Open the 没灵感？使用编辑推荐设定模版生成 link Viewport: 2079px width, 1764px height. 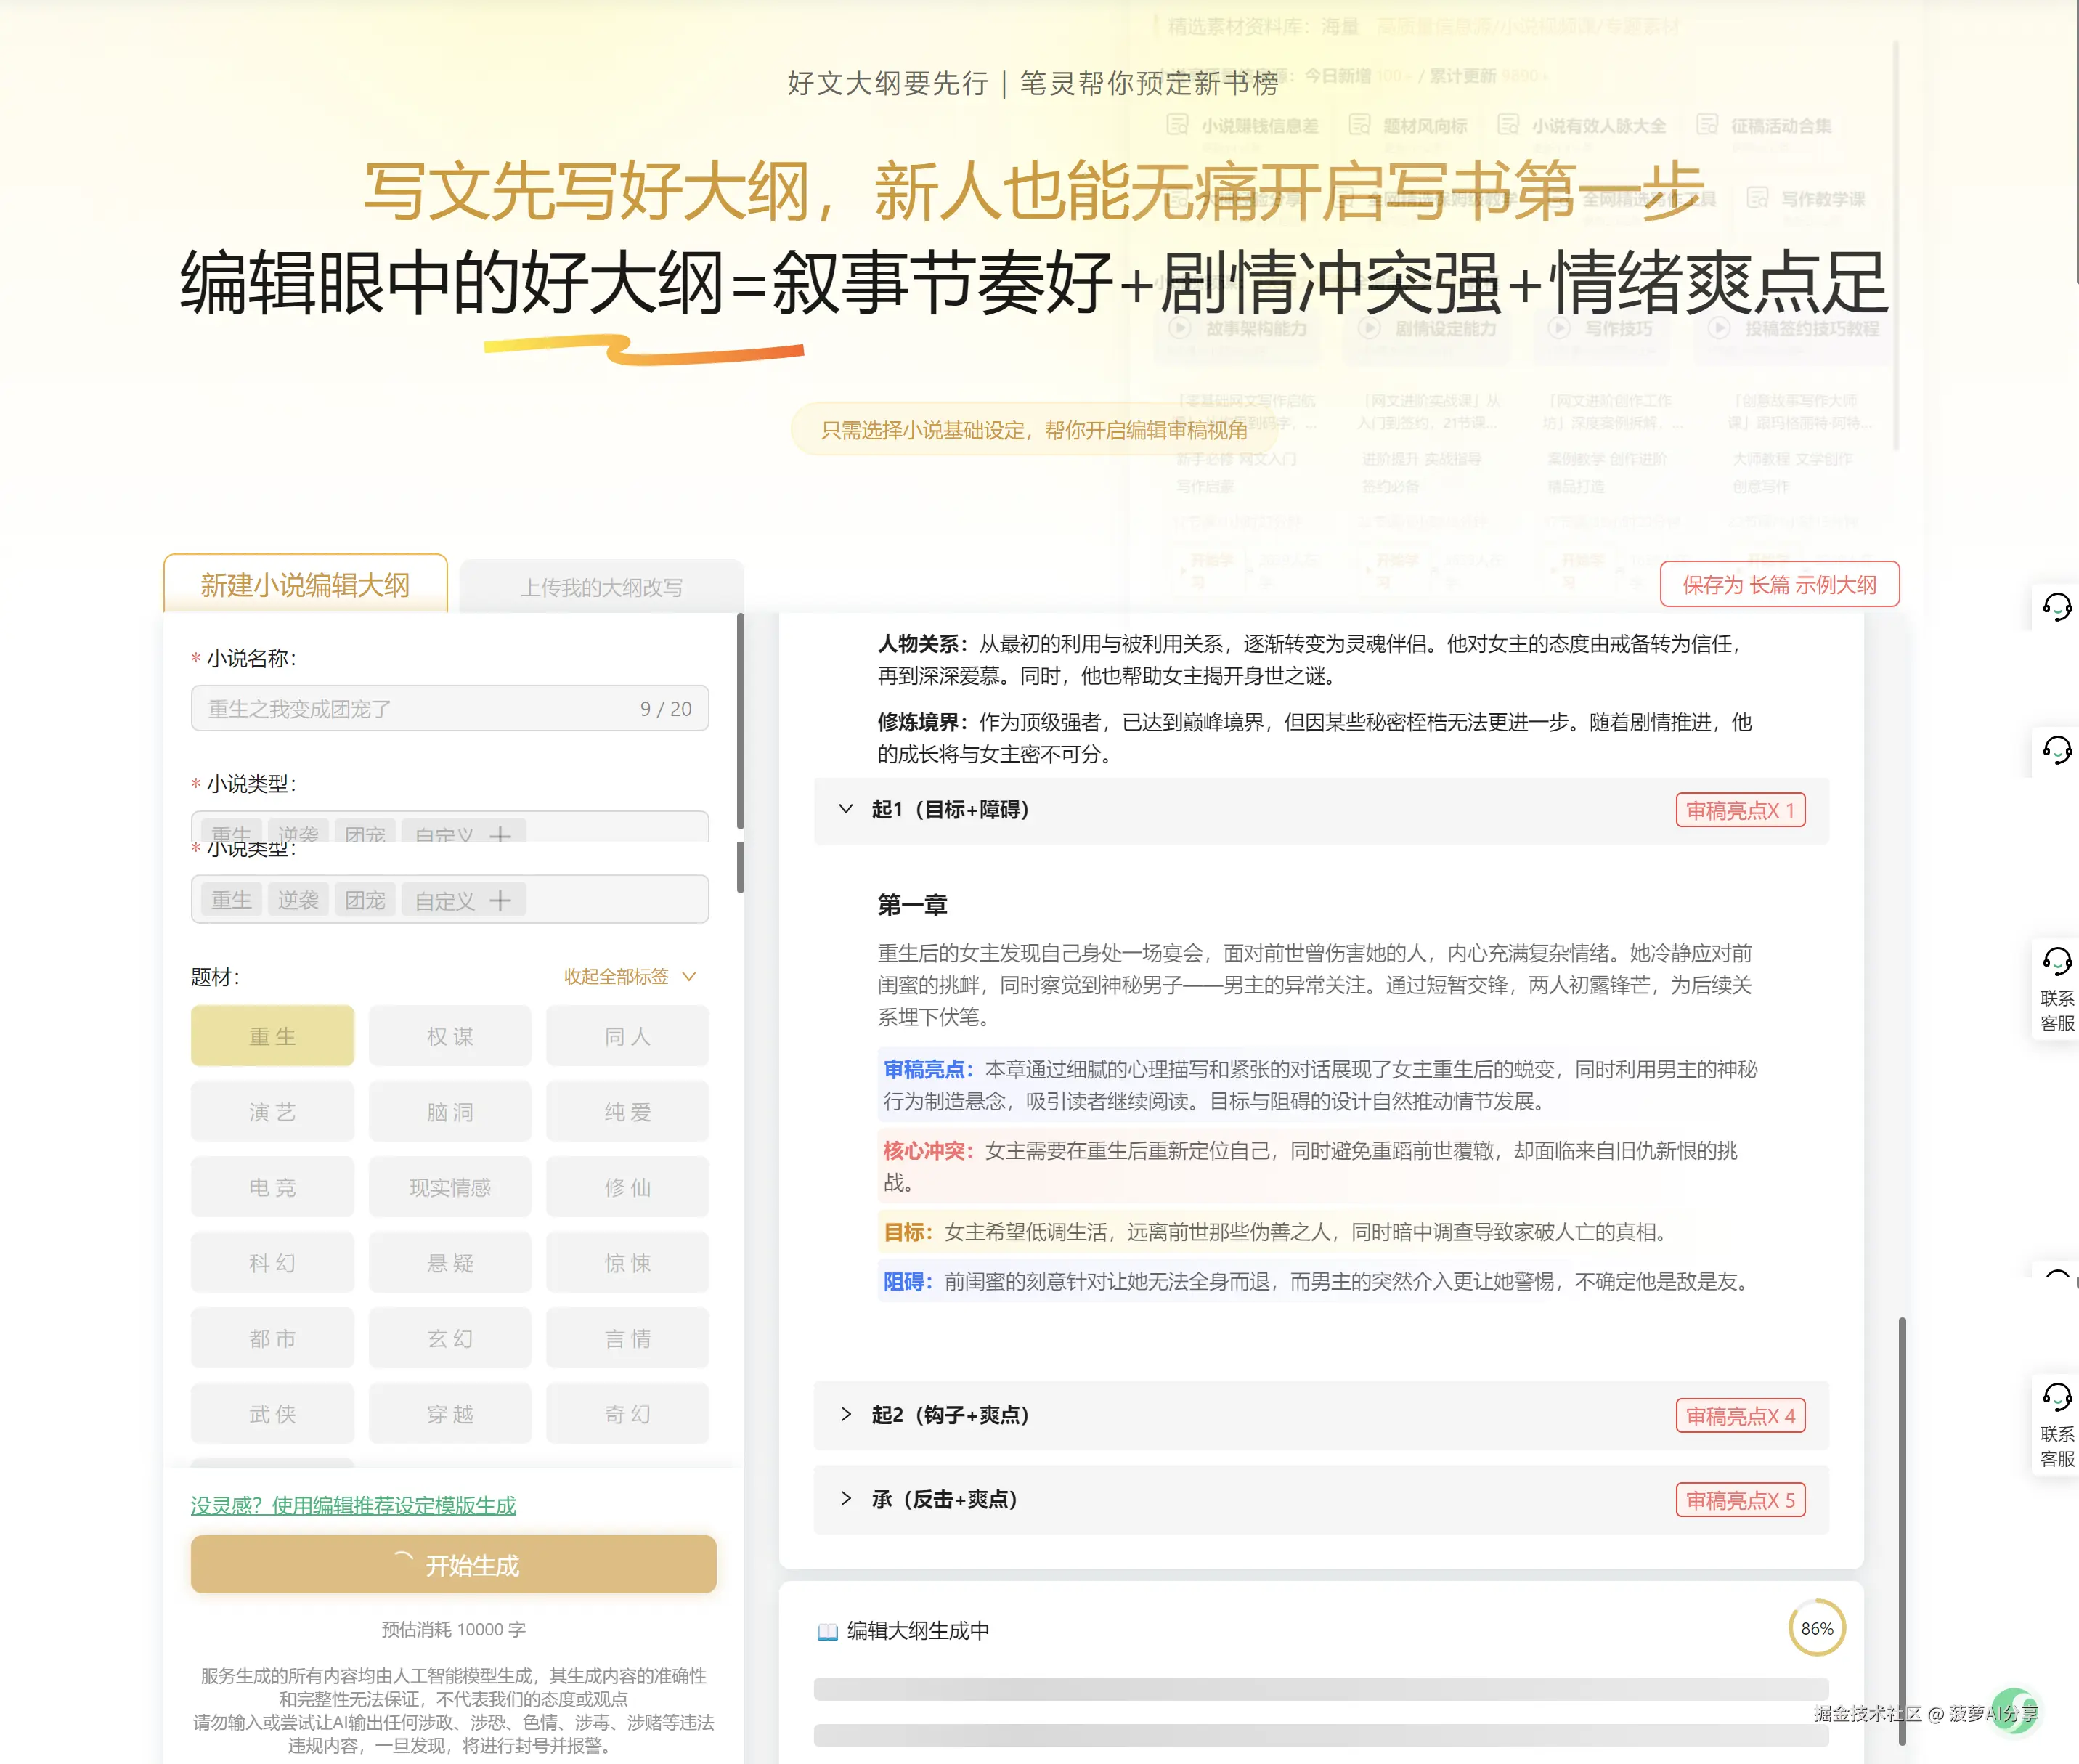[x=353, y=1505]
